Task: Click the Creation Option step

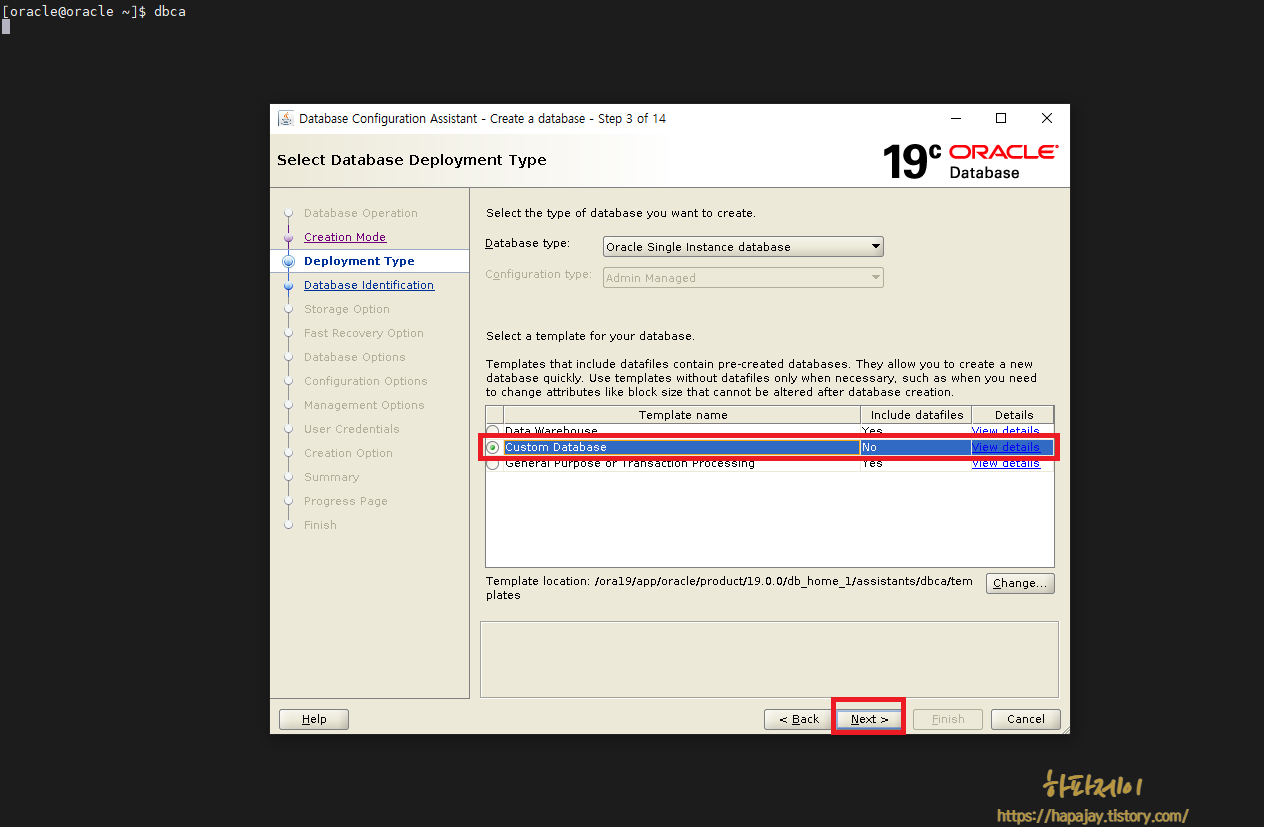Action: point(348,453)
